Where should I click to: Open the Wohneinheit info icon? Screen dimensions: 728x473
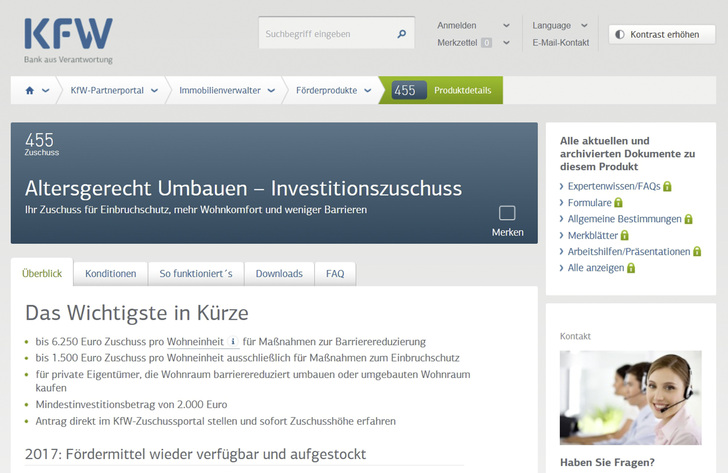pos(233,341)
